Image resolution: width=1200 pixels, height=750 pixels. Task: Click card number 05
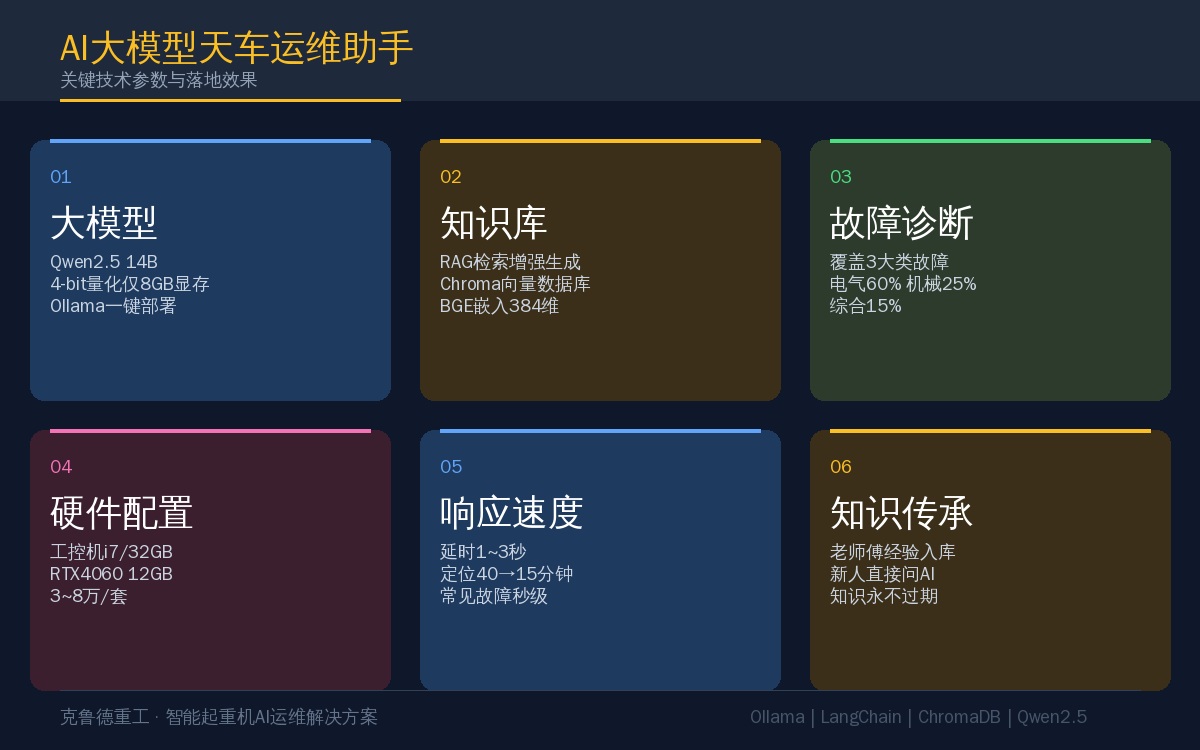tap(451, 467)
